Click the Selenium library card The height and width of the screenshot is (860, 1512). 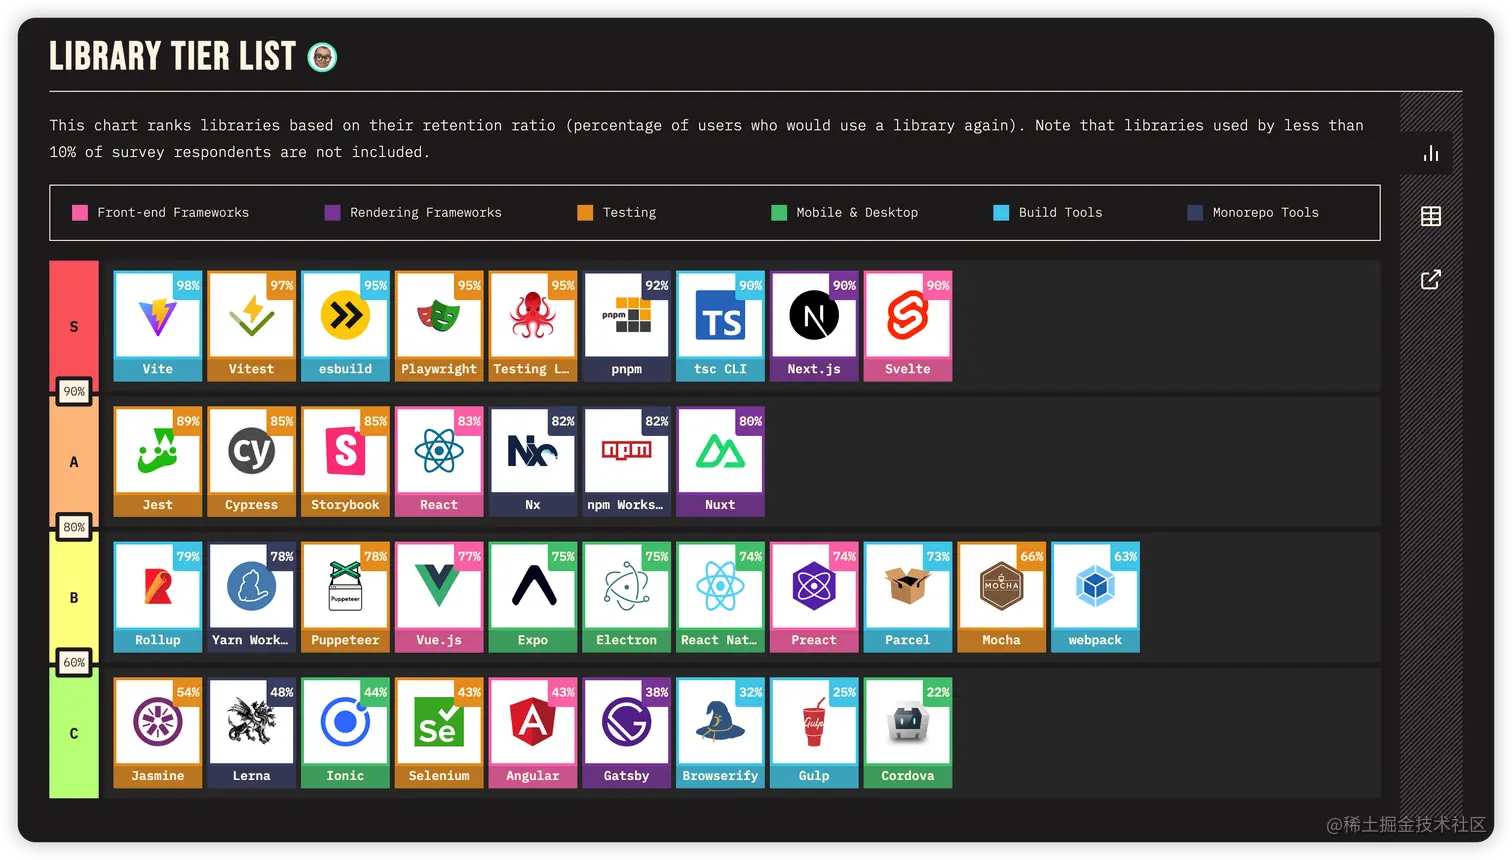(439, 733)
